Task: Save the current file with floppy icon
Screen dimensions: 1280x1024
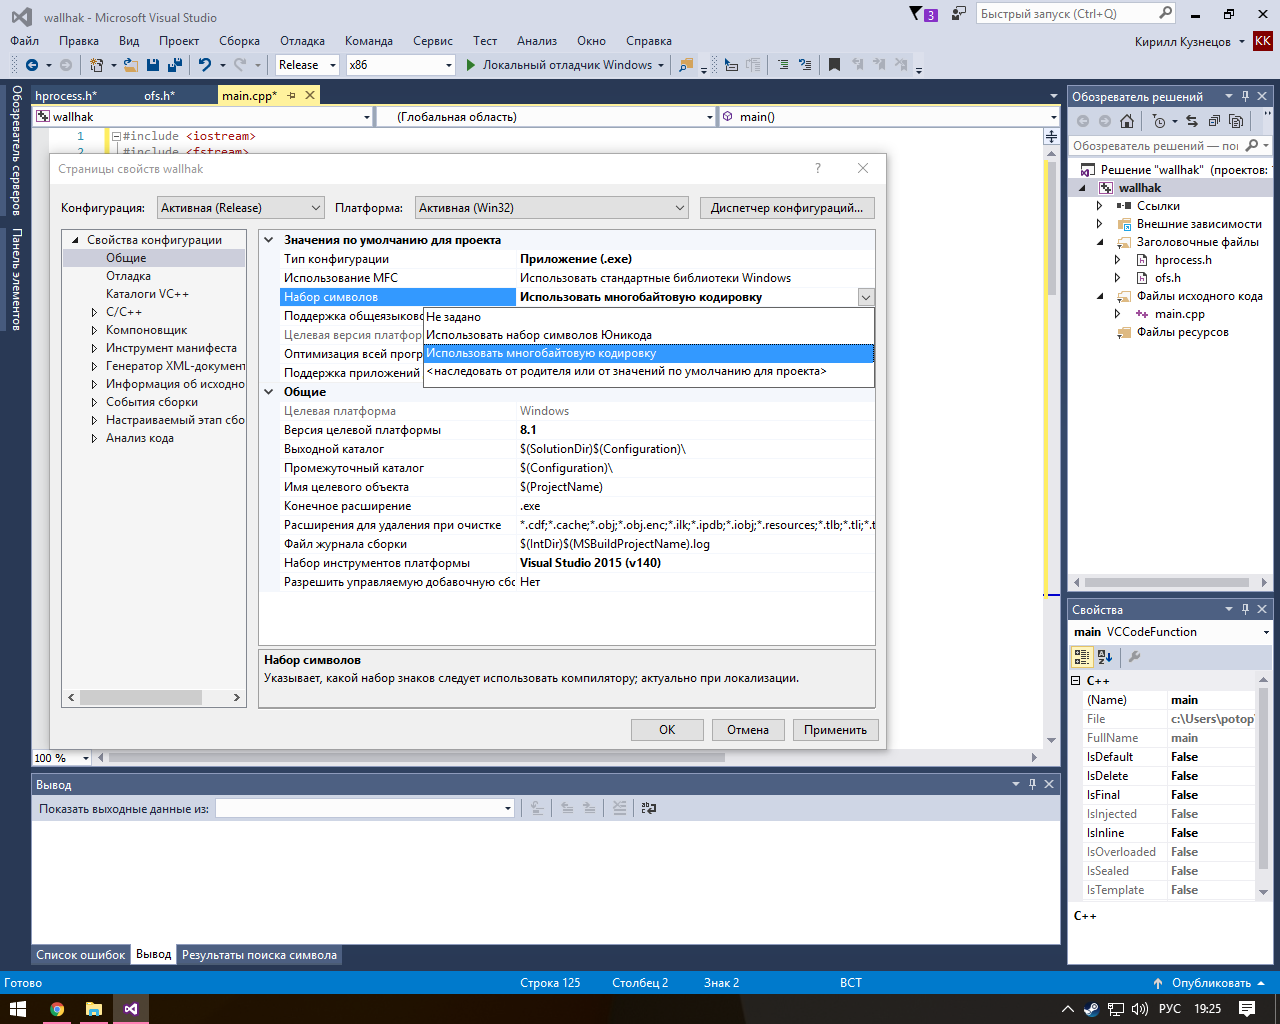Action: (x=153, y=65)
